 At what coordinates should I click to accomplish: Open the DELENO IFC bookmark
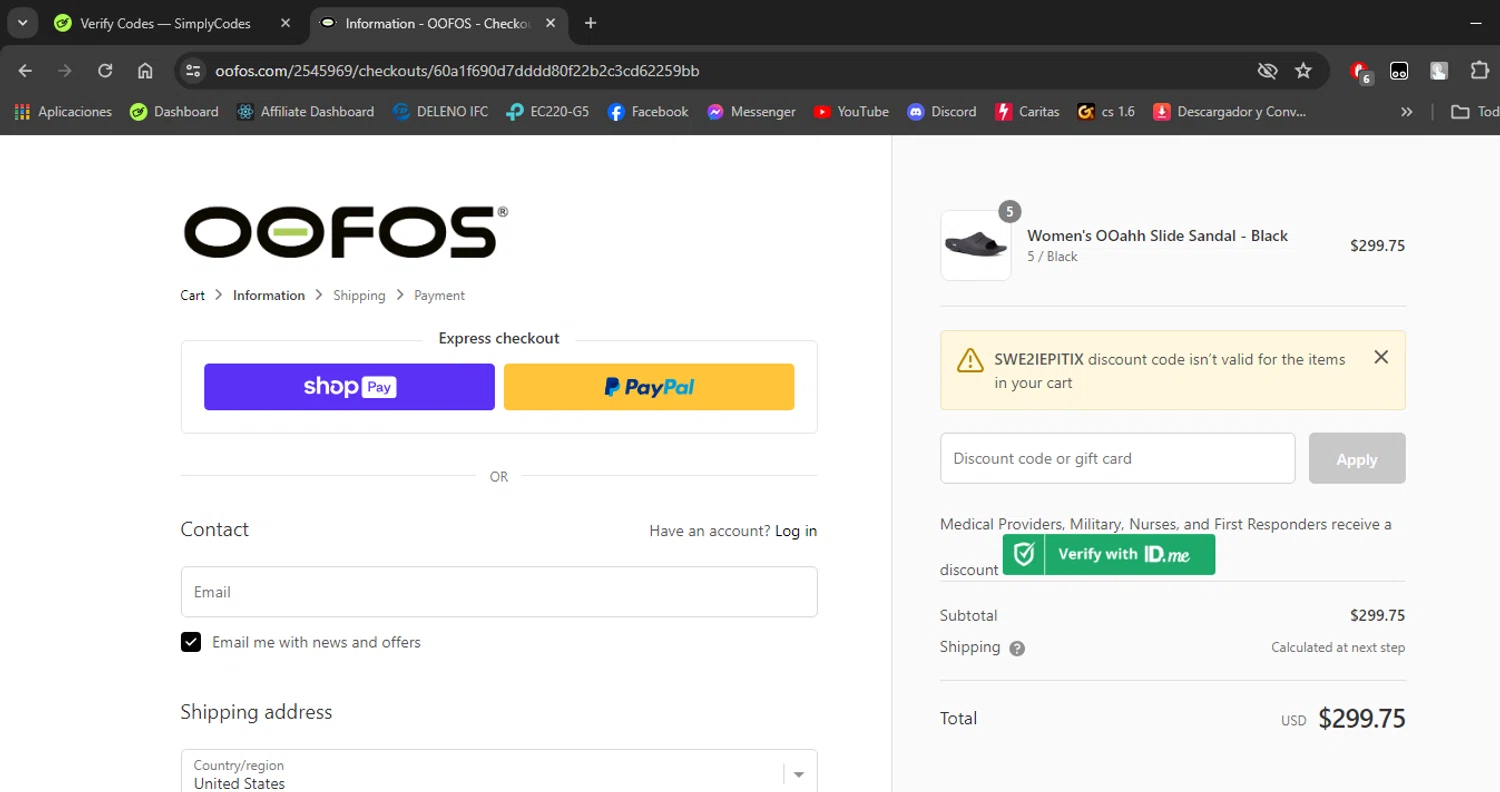(440, 112)
